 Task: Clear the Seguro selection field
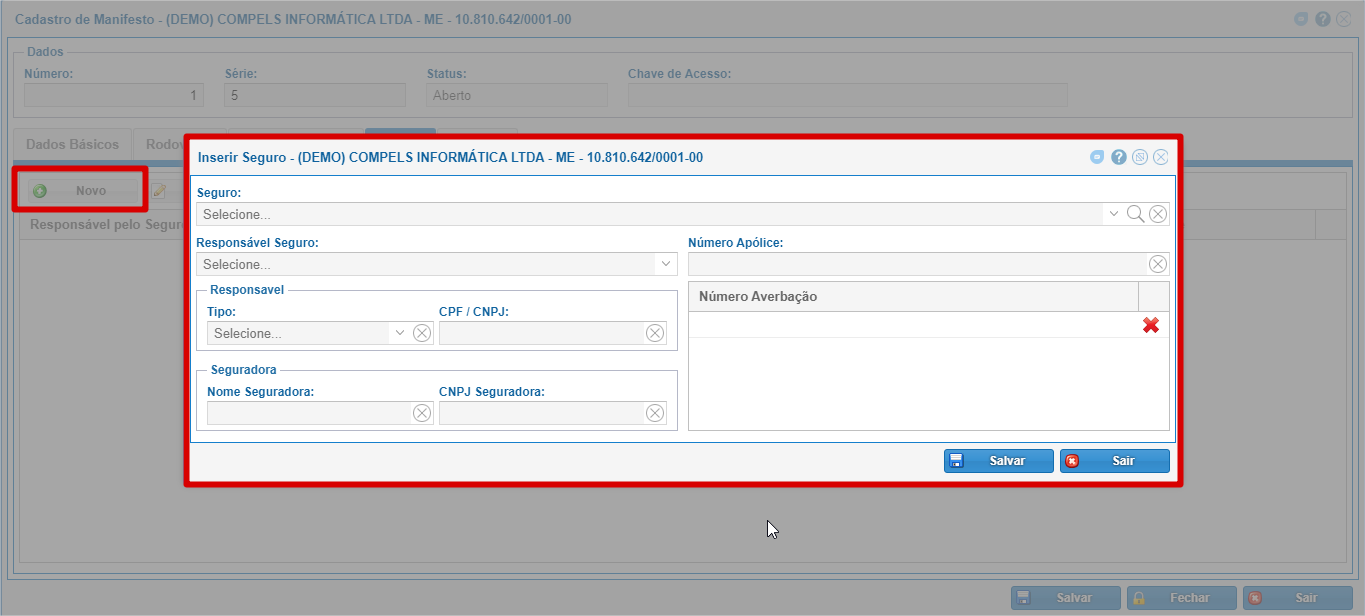tap(1158, 214)
